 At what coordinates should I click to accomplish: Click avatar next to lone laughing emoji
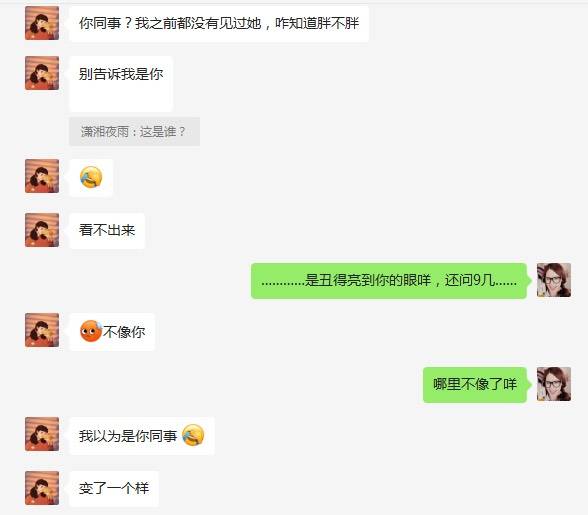(x=42, y=176)
